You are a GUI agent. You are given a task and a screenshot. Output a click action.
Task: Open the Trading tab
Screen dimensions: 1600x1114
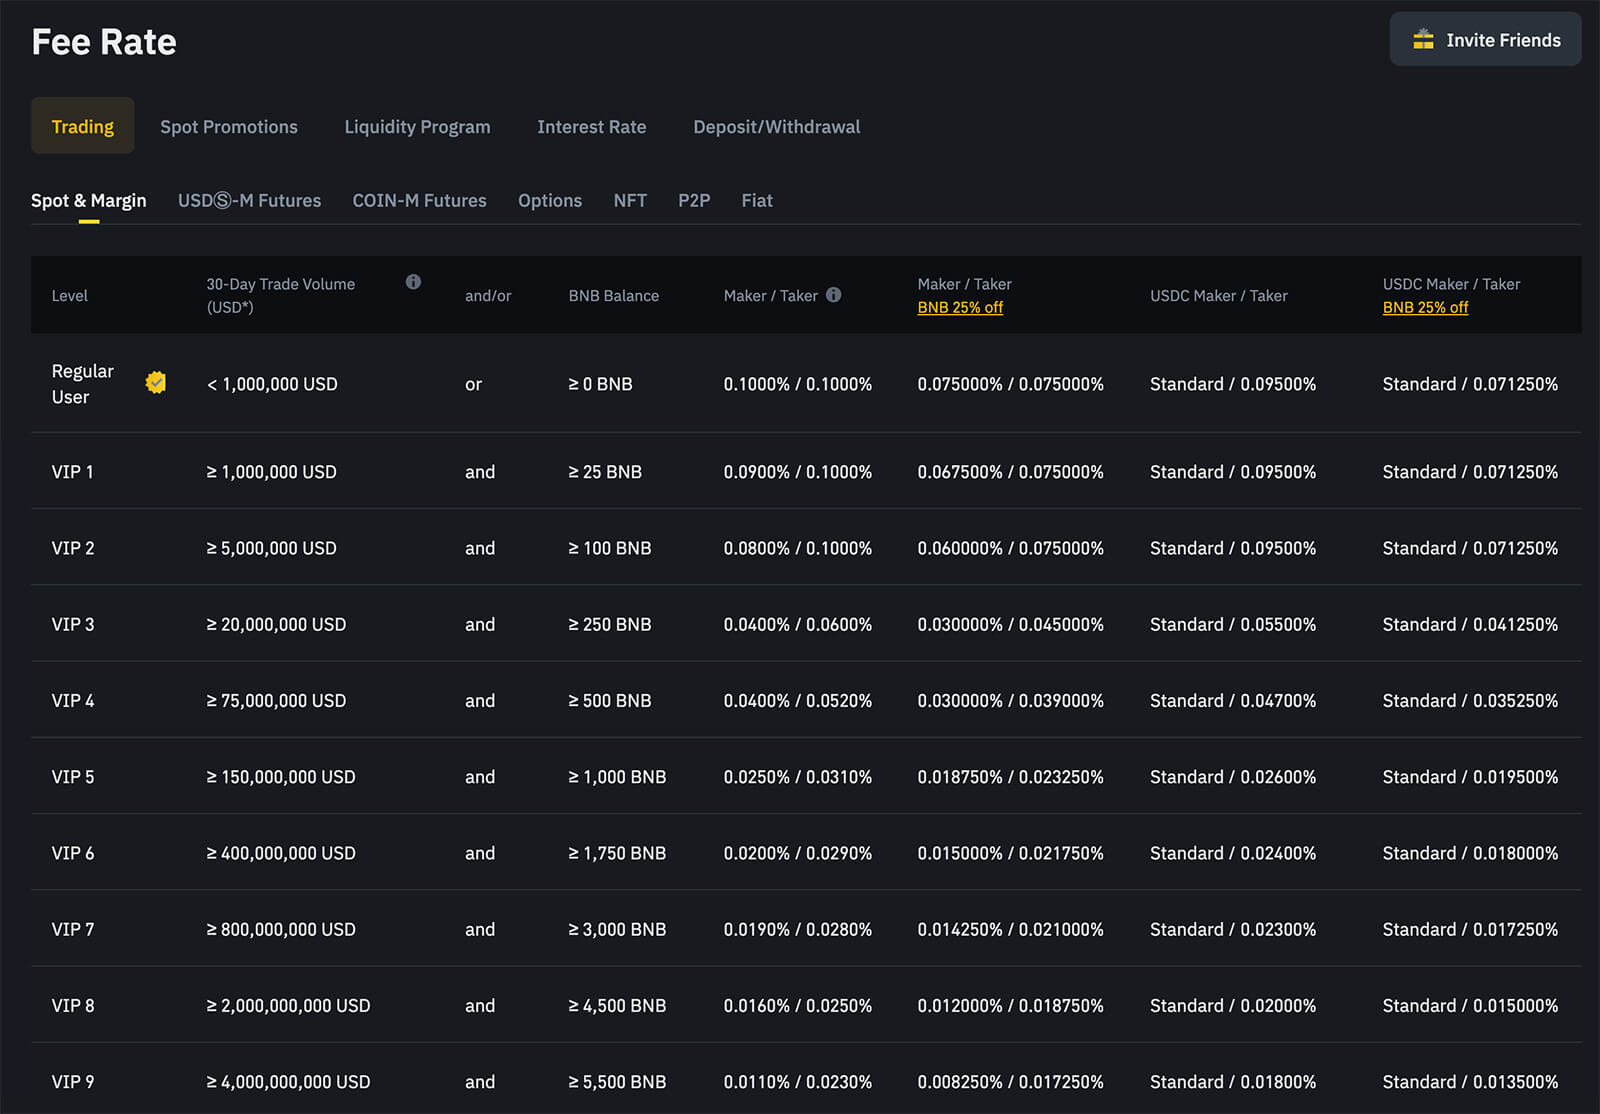[x=83, y=127]
